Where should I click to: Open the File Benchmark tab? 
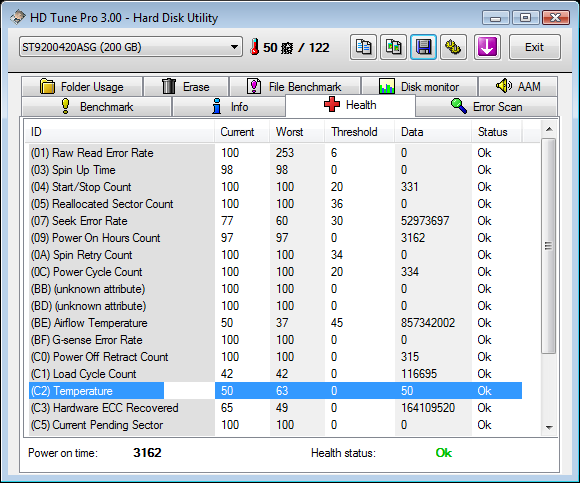coord(295,87)
